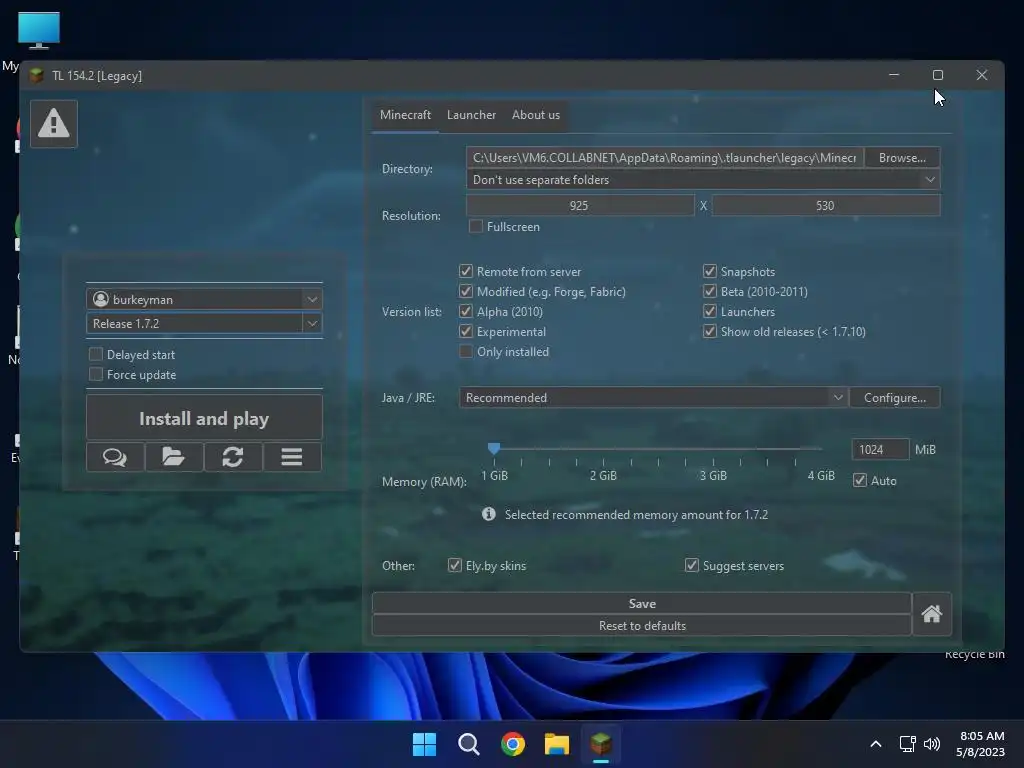Open the About us tab
This screenshot has height=768, width=1024.
pyautogui.click(x=536, y=115)
